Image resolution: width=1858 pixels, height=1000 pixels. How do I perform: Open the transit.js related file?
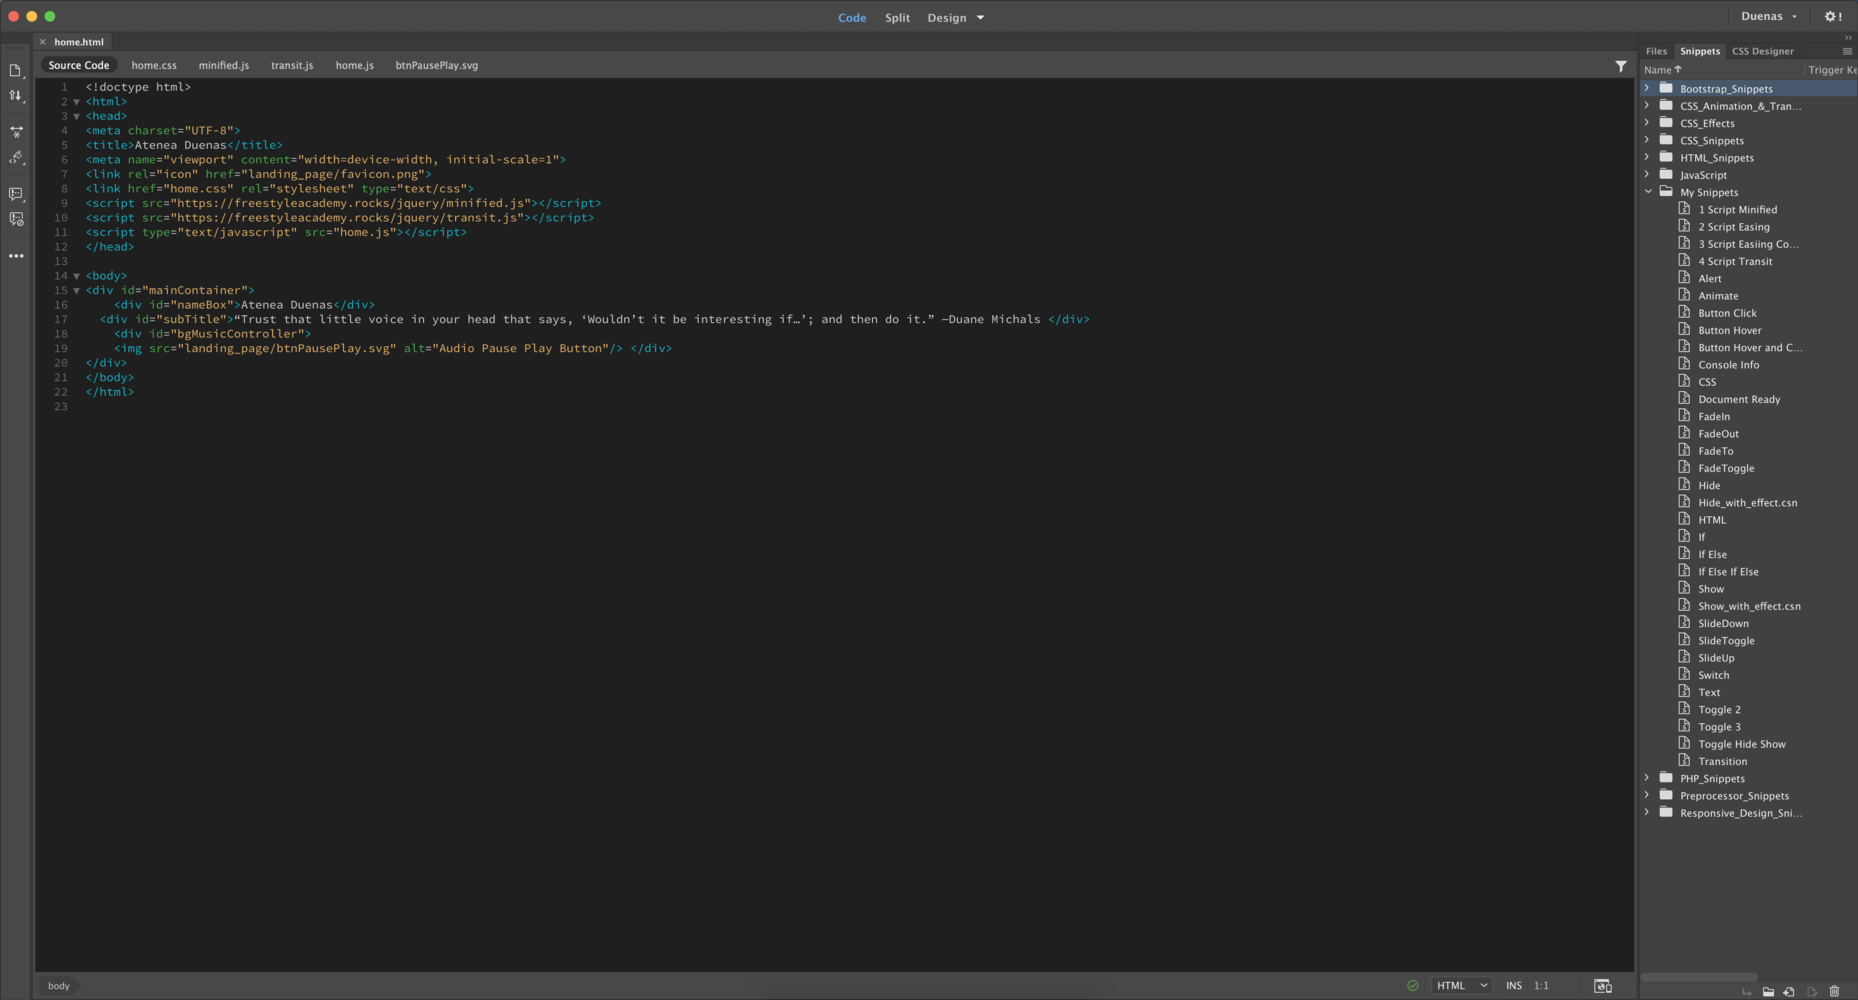click(292, 65)
